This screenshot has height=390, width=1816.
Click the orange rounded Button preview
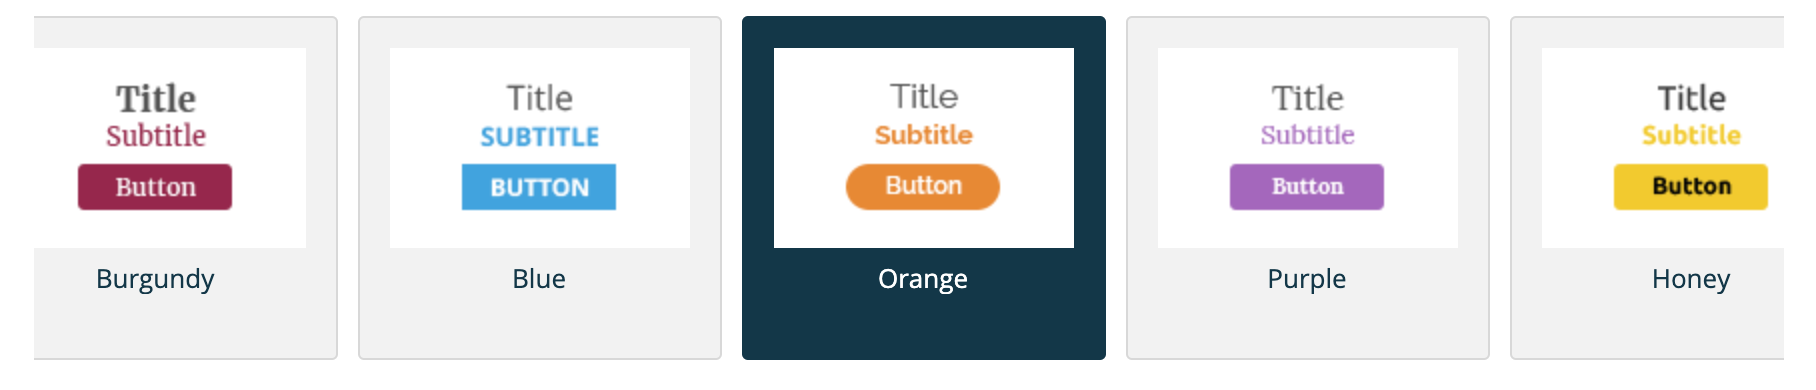[x=923, y=187]
